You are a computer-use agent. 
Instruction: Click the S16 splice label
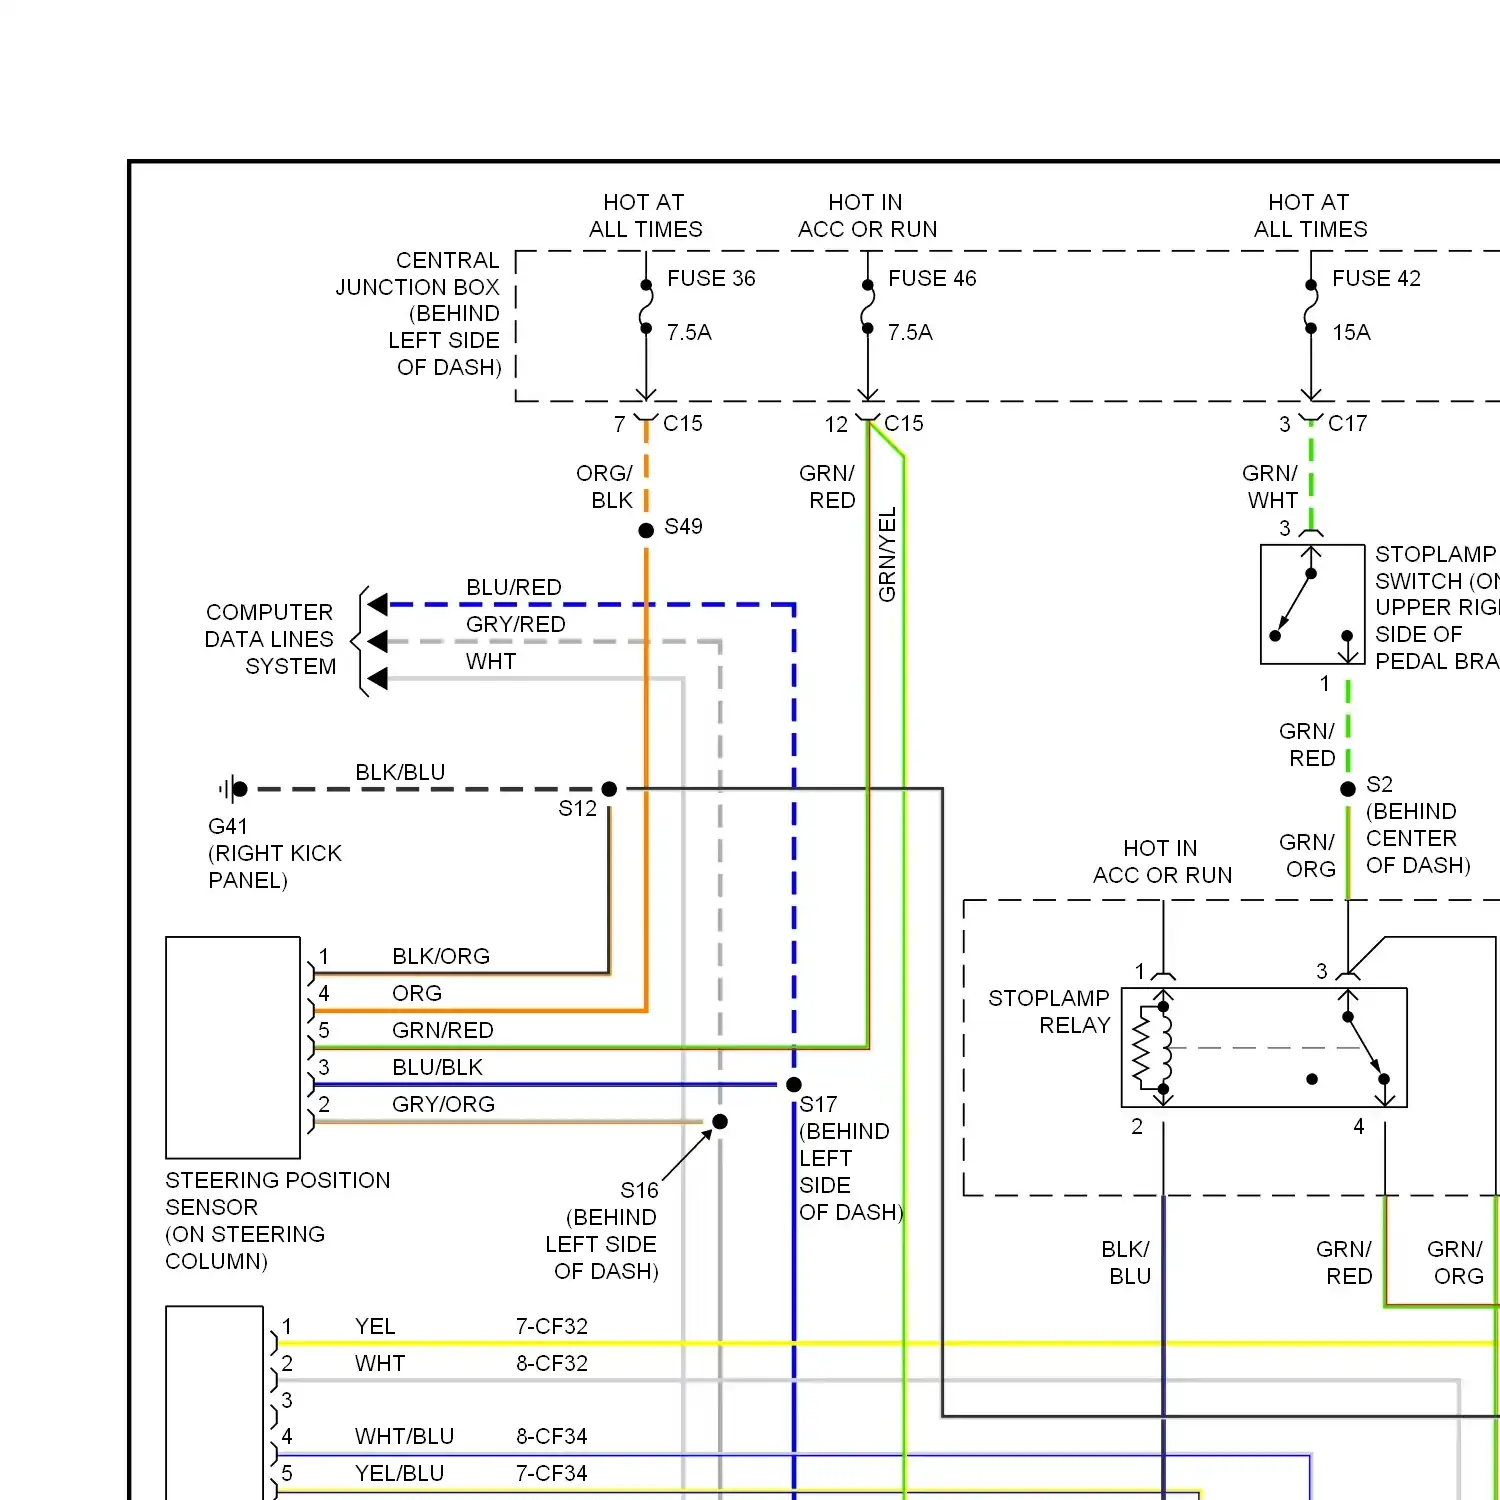(x=639, y=1190)
